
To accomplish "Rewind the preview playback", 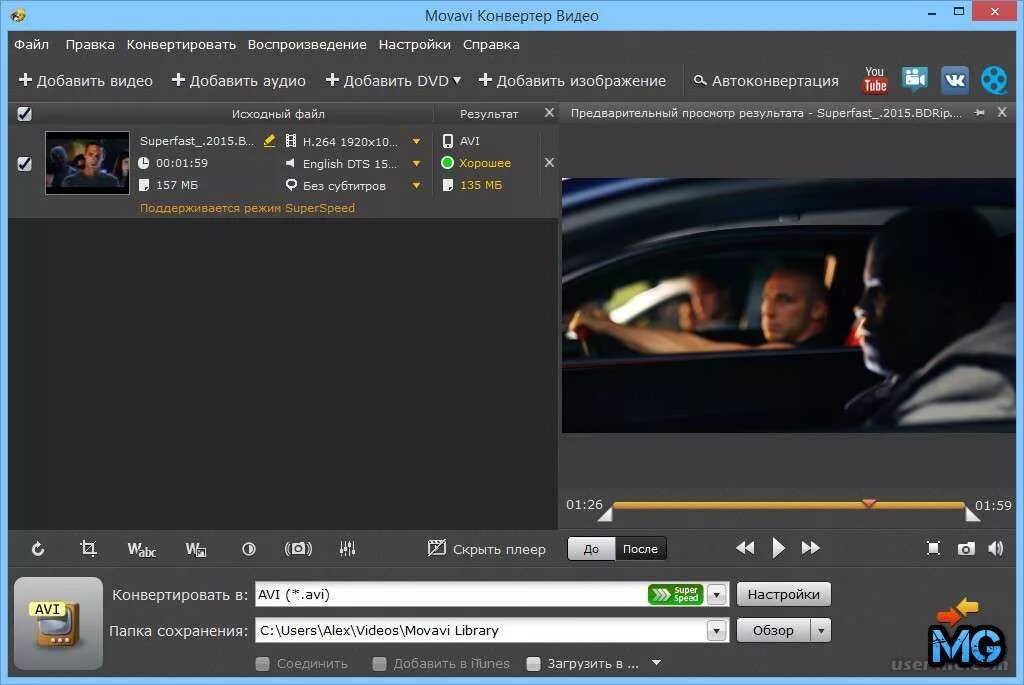I will (x=745, y=548).
